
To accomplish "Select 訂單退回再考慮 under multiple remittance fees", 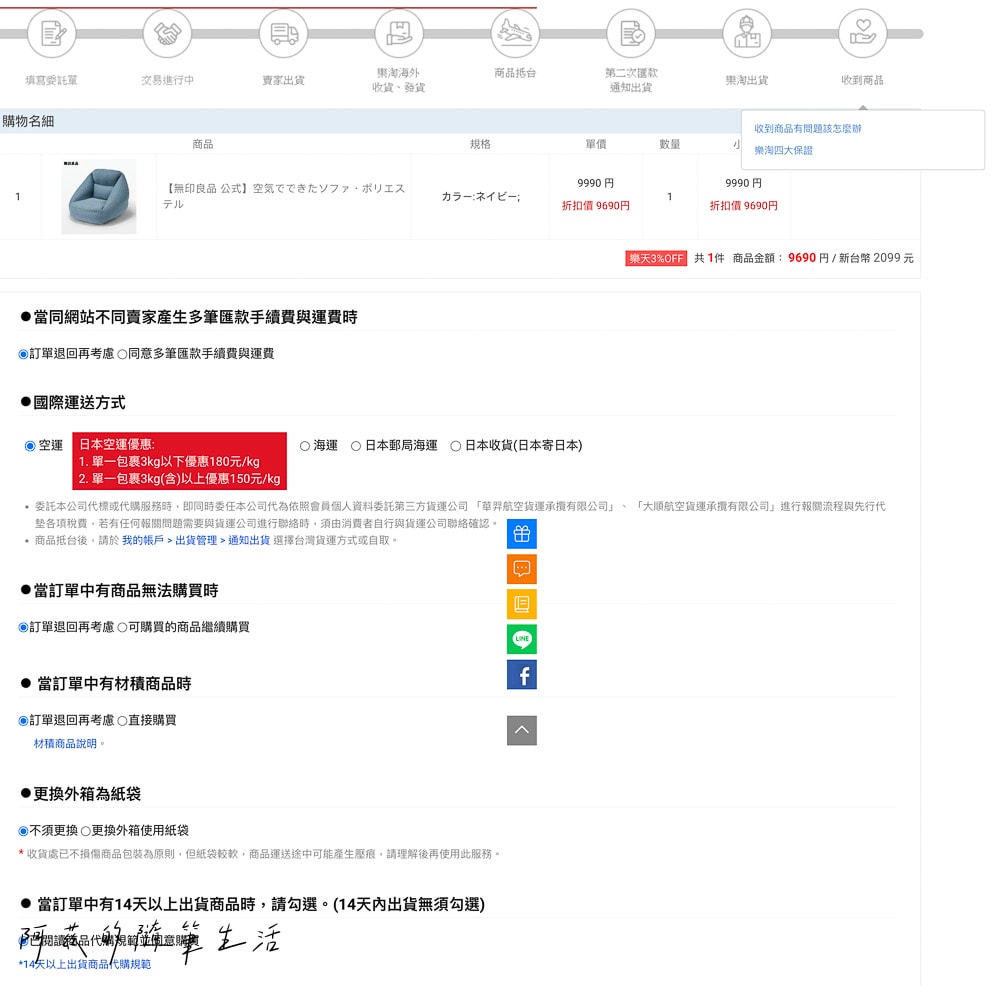I will 24,354.
